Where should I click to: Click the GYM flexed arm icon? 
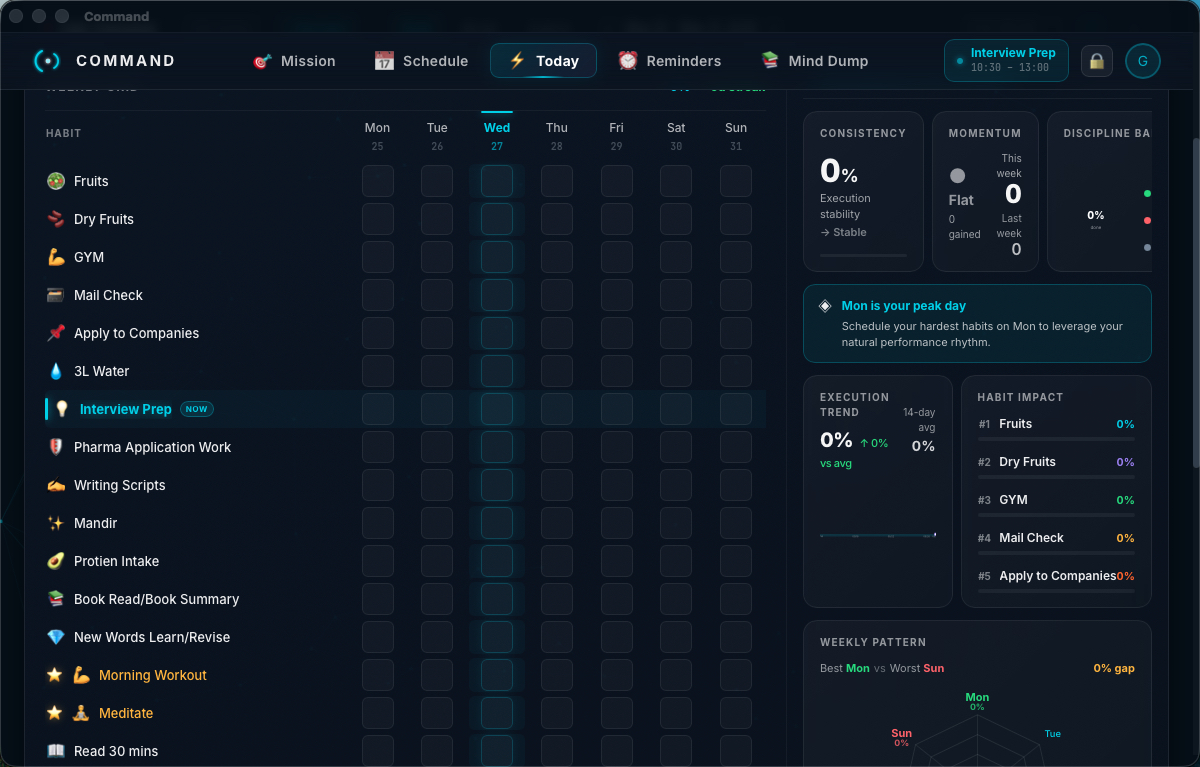[56, 257]
